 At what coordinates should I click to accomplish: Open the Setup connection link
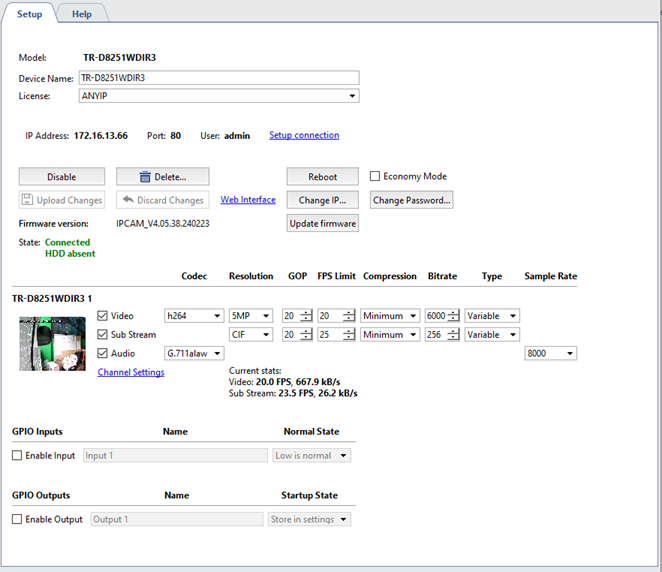(x=304, y=135)
